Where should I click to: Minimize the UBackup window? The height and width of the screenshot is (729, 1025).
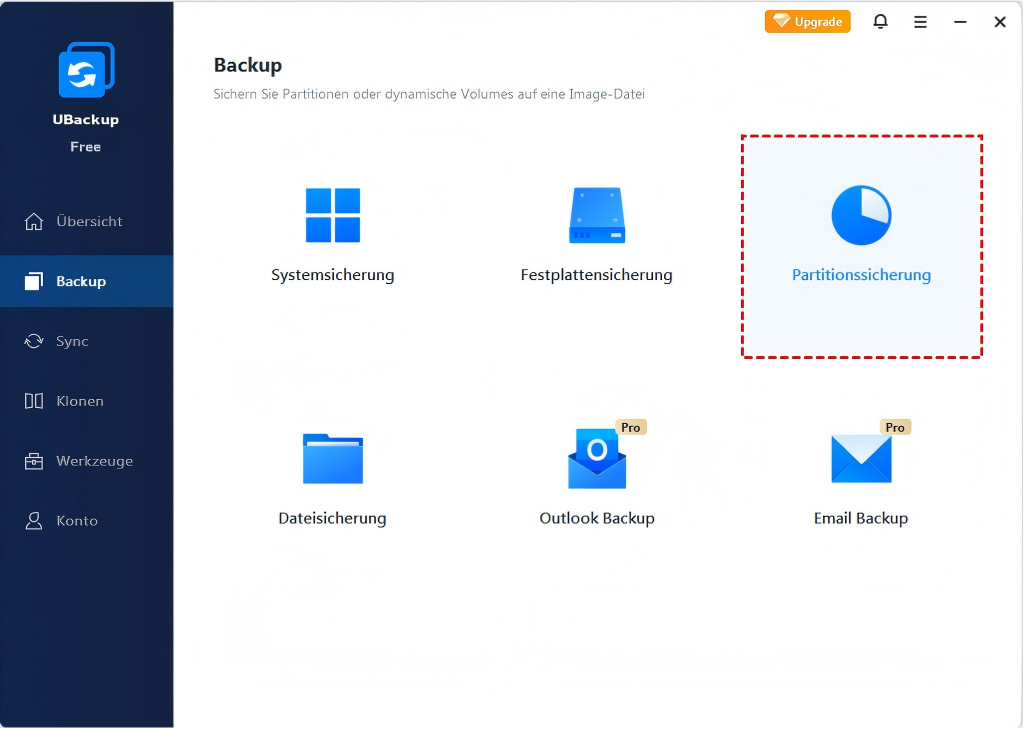960,22
